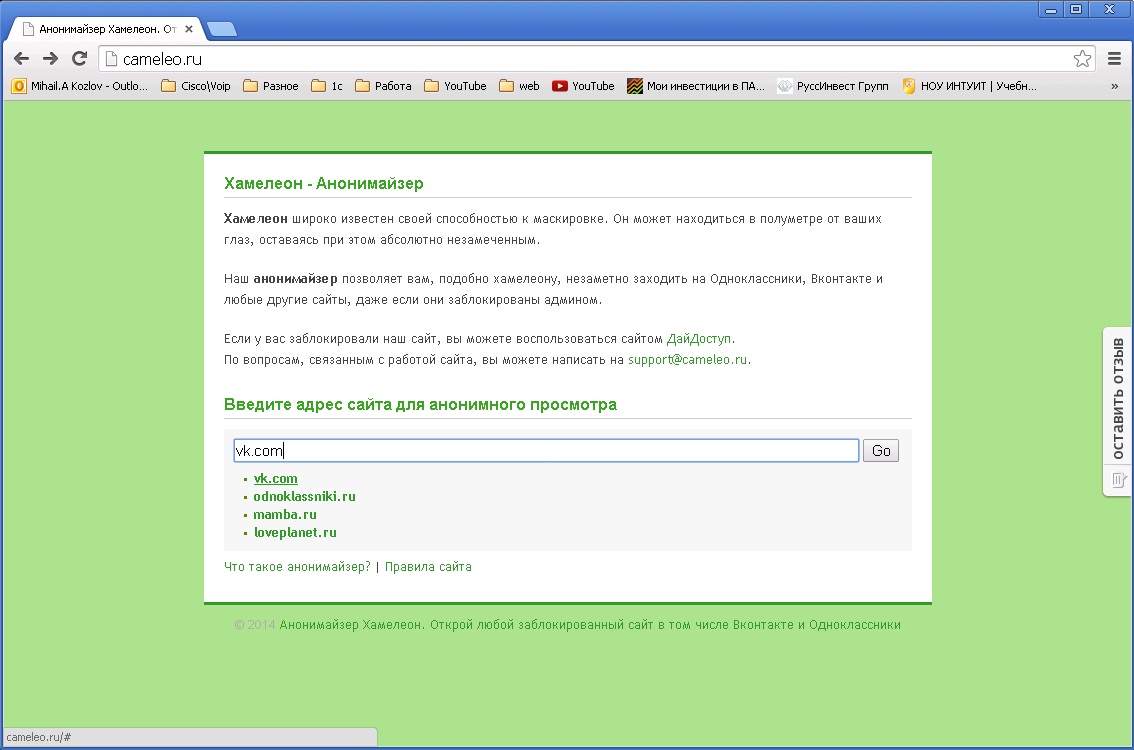1134x750 pixels.
Task: Expand the Работа bookmarks folder
Action: pyautogui.click(x=383, y=86)
